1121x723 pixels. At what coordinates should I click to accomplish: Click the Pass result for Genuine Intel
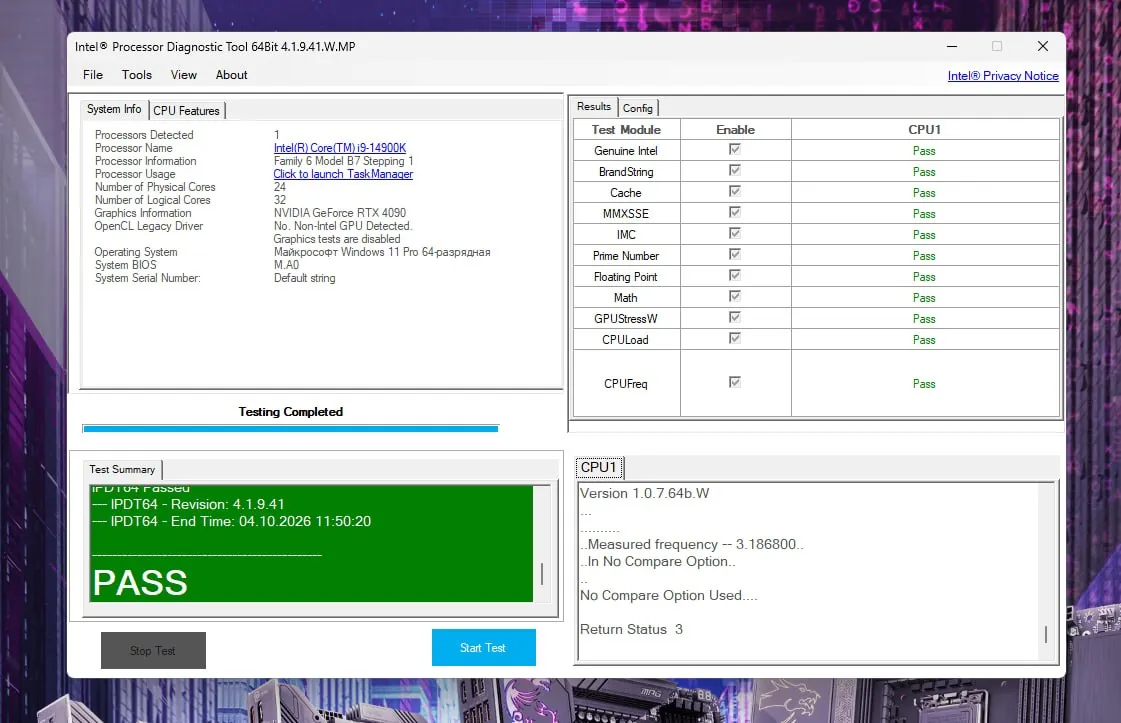click(x=924, y=151)
